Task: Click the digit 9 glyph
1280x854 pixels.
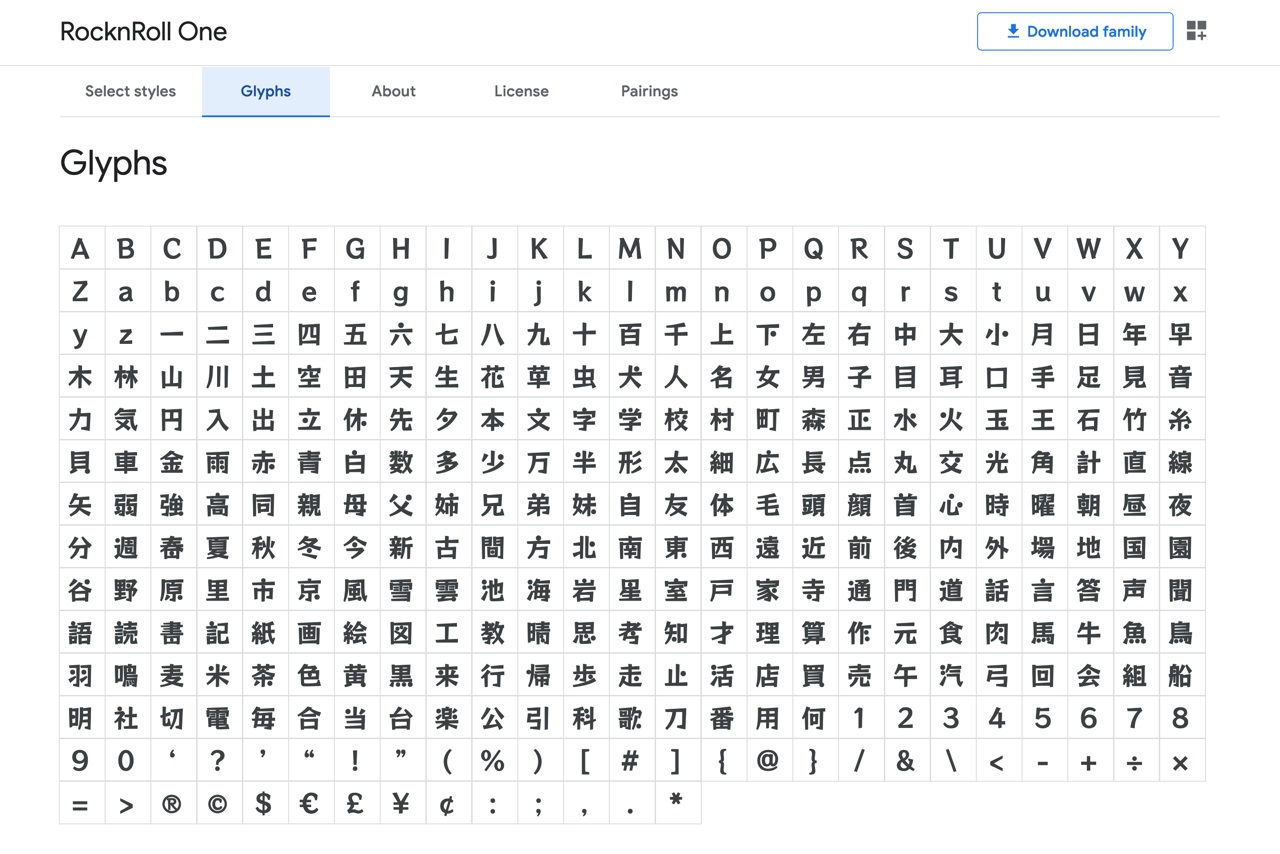Action: 80,760
